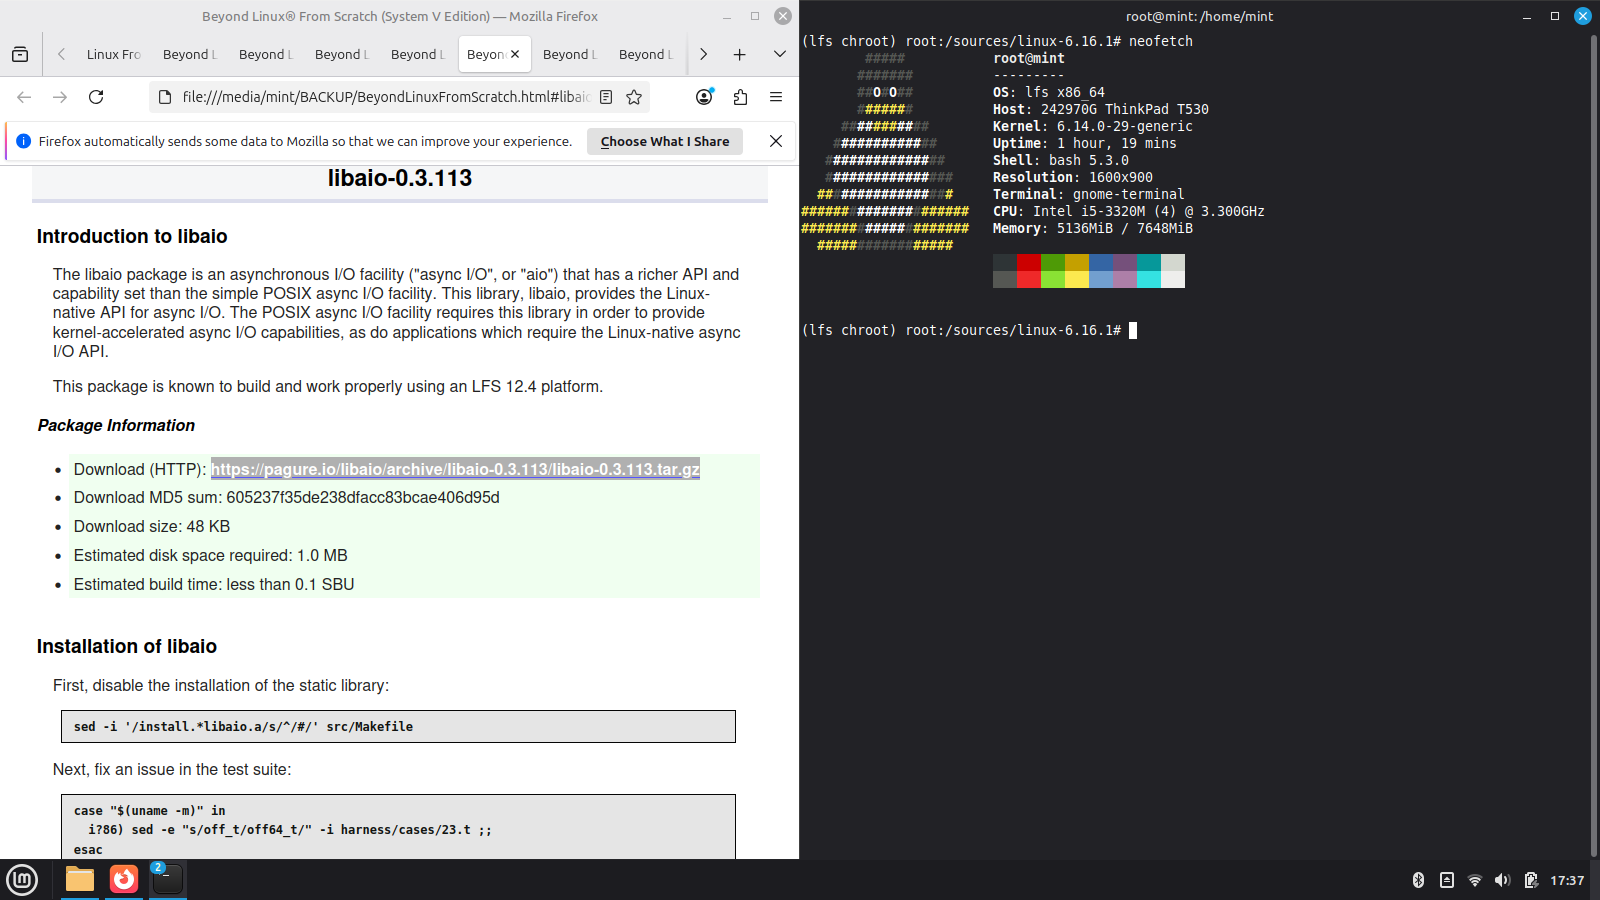Click the Choose What I Share button

pos(665,141)
